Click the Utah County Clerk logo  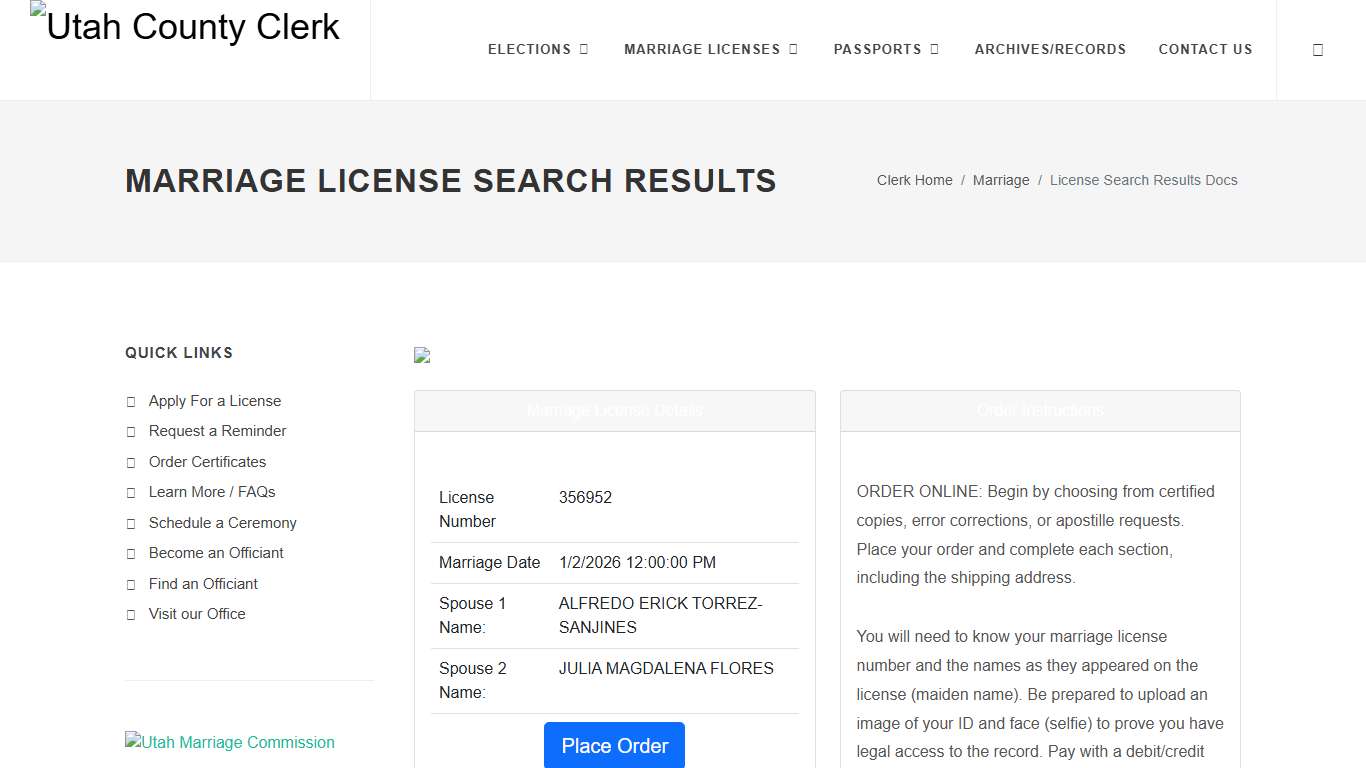(x=184, y=26)
